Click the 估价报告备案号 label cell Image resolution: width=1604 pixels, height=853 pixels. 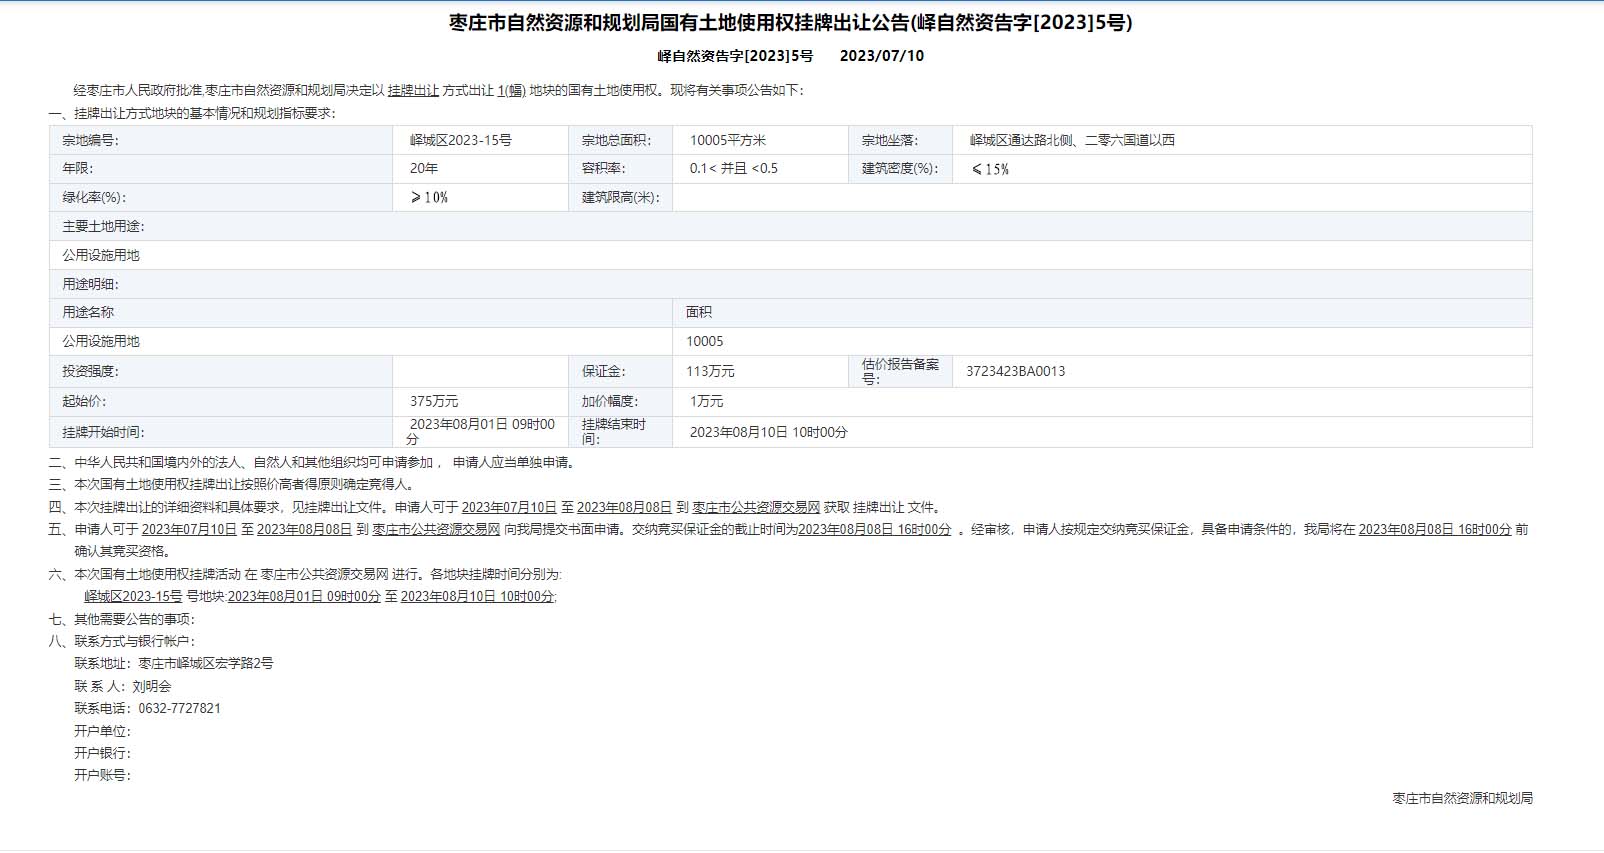coord(900,371)
